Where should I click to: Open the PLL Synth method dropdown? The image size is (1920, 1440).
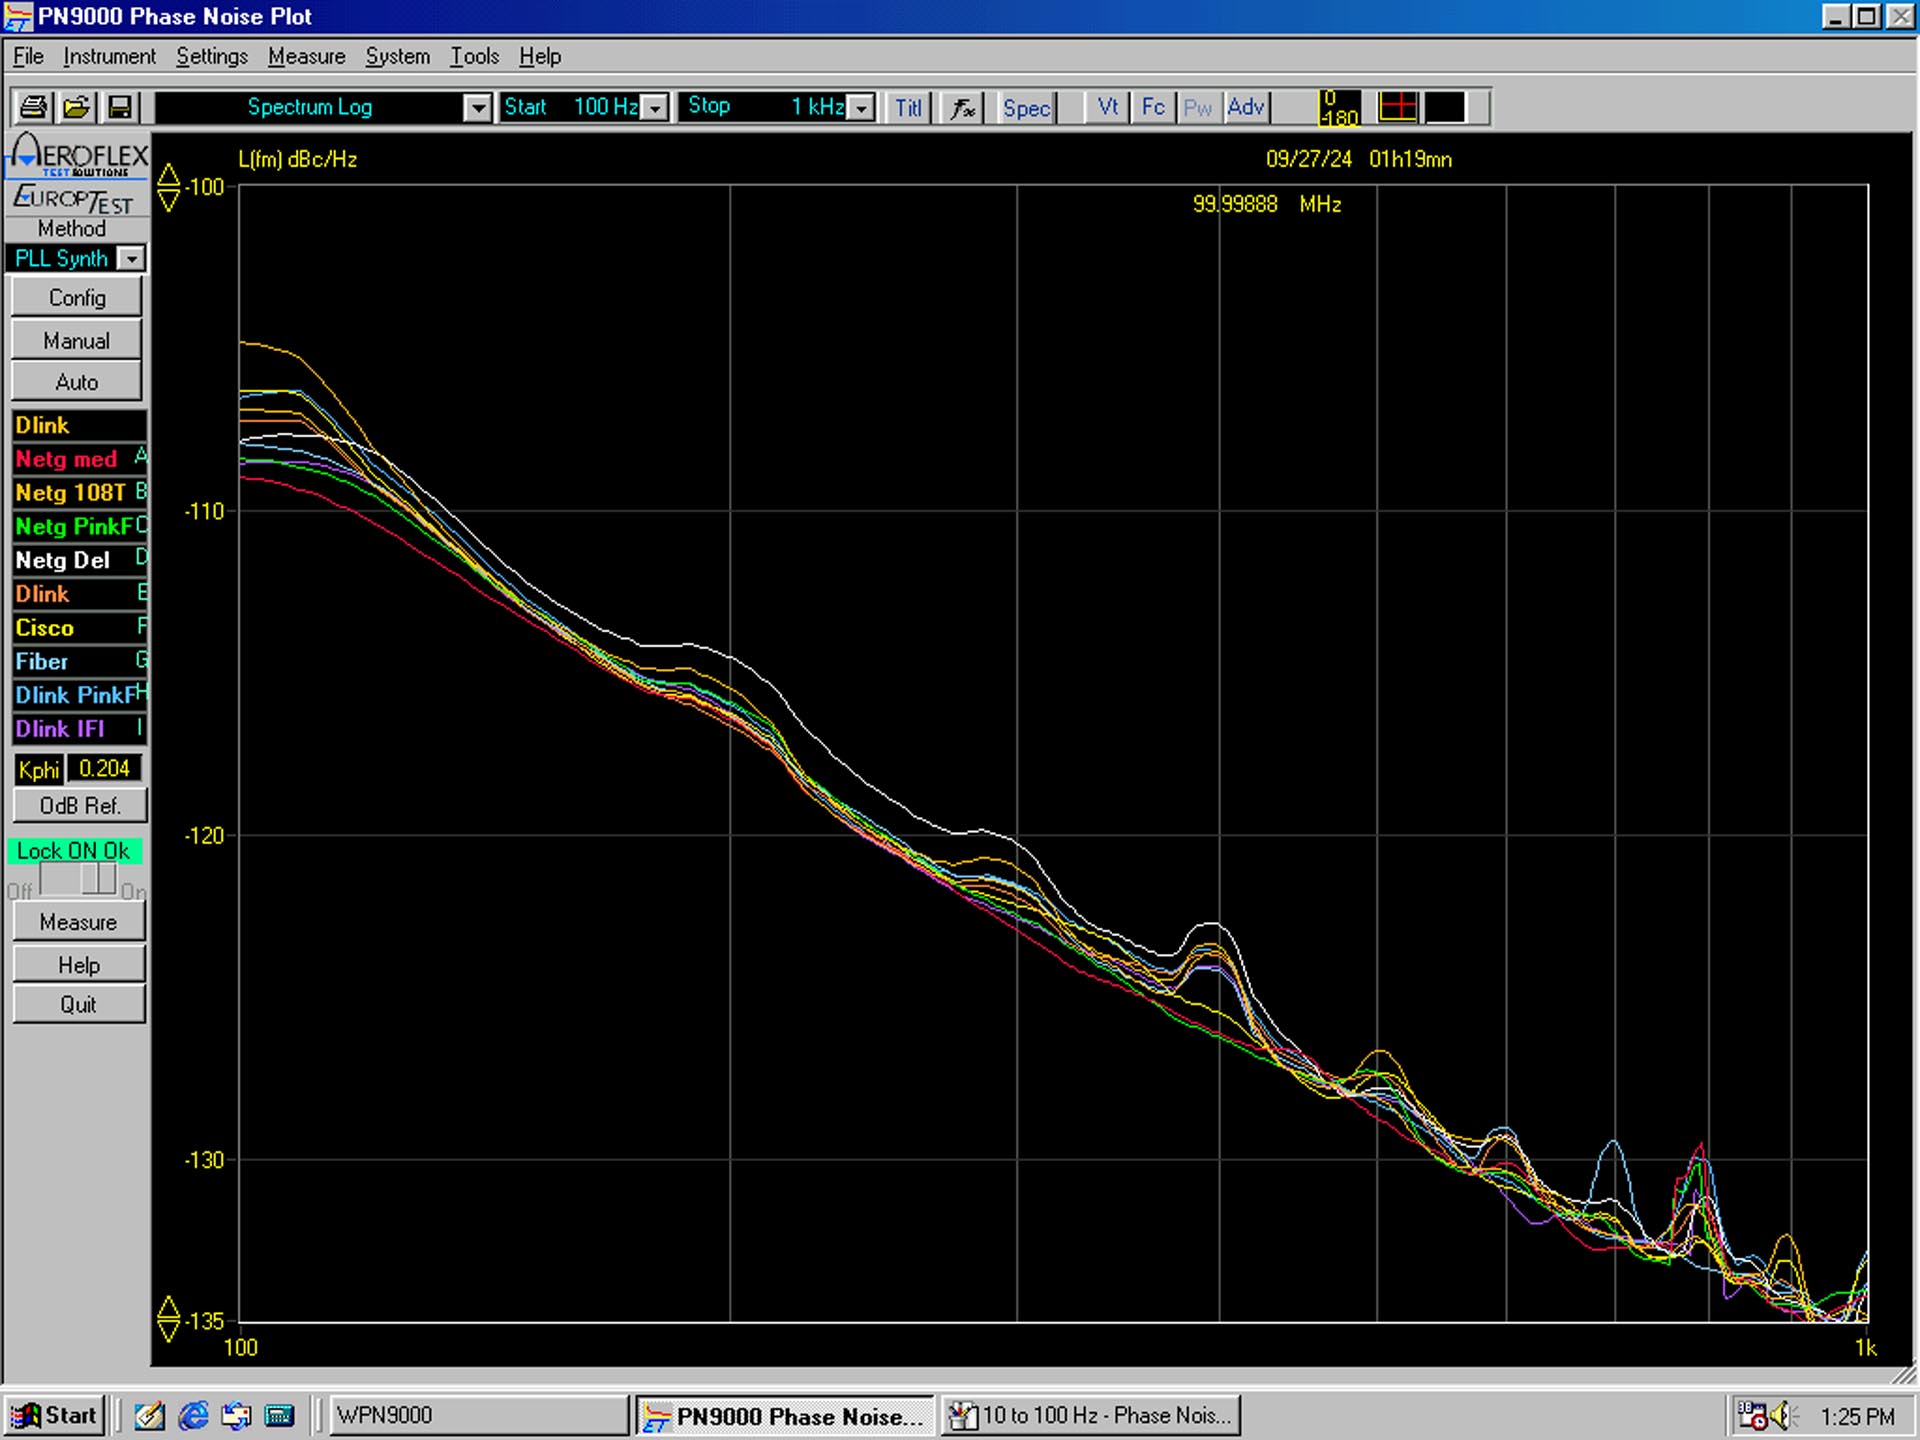[131, 259]
